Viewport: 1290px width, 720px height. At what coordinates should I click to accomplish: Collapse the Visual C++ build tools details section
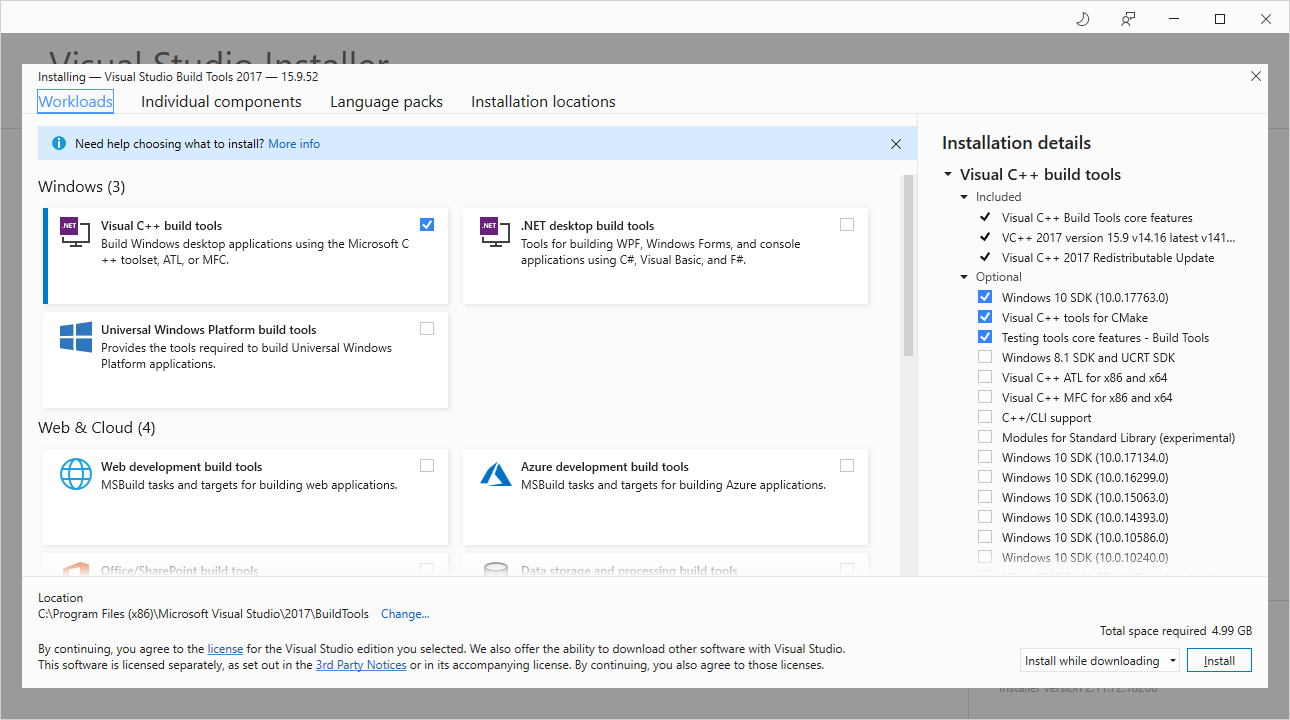pos(948,175)
